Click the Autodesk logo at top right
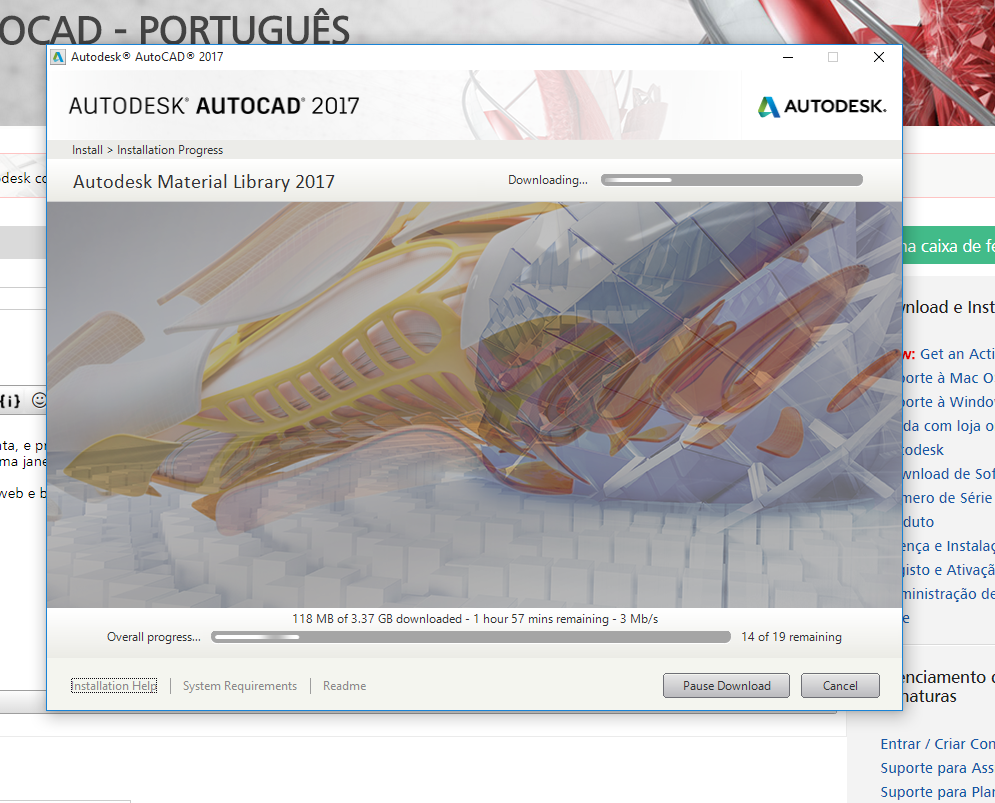Image resolution: width=995 pixels, height=803 pixels. (x=822, y=105)
